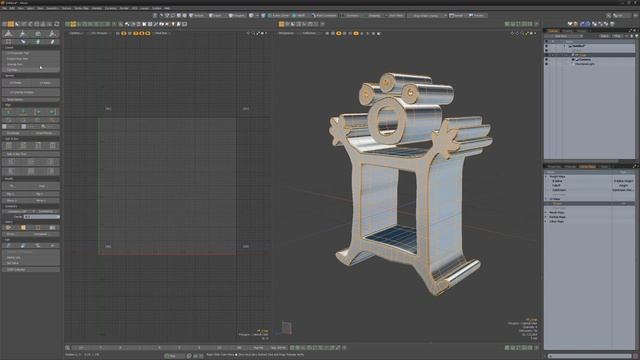This screenshot has width=640, height=360.
Task: Toggle visibility eye of the Directional Light row
Action: click(547, 64)
